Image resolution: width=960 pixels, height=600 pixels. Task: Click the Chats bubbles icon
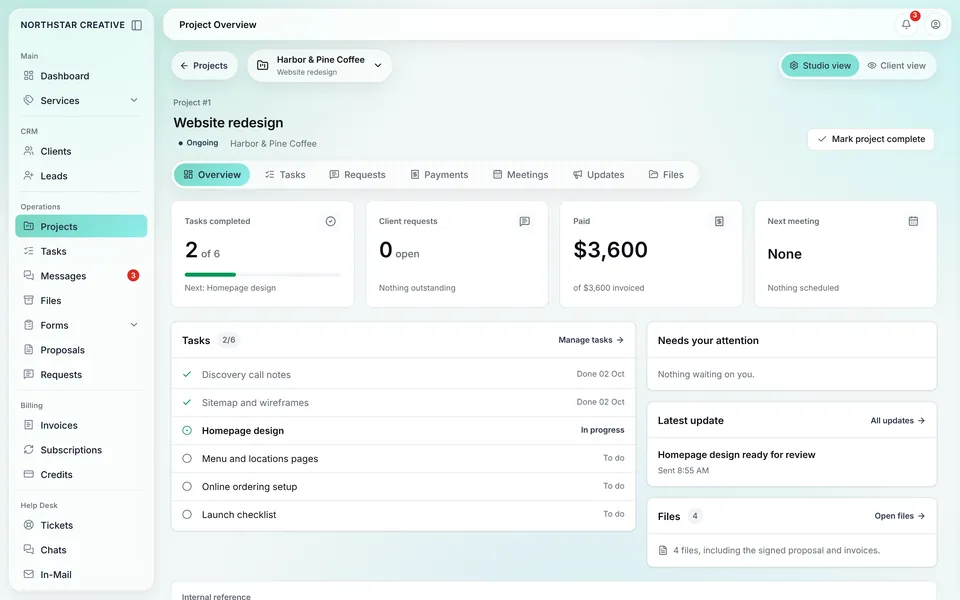click(28, 549)
